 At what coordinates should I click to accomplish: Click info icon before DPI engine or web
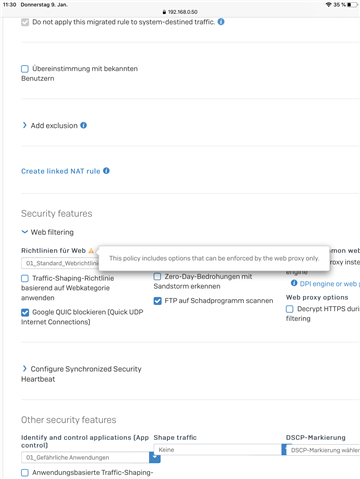pos(294,283)
